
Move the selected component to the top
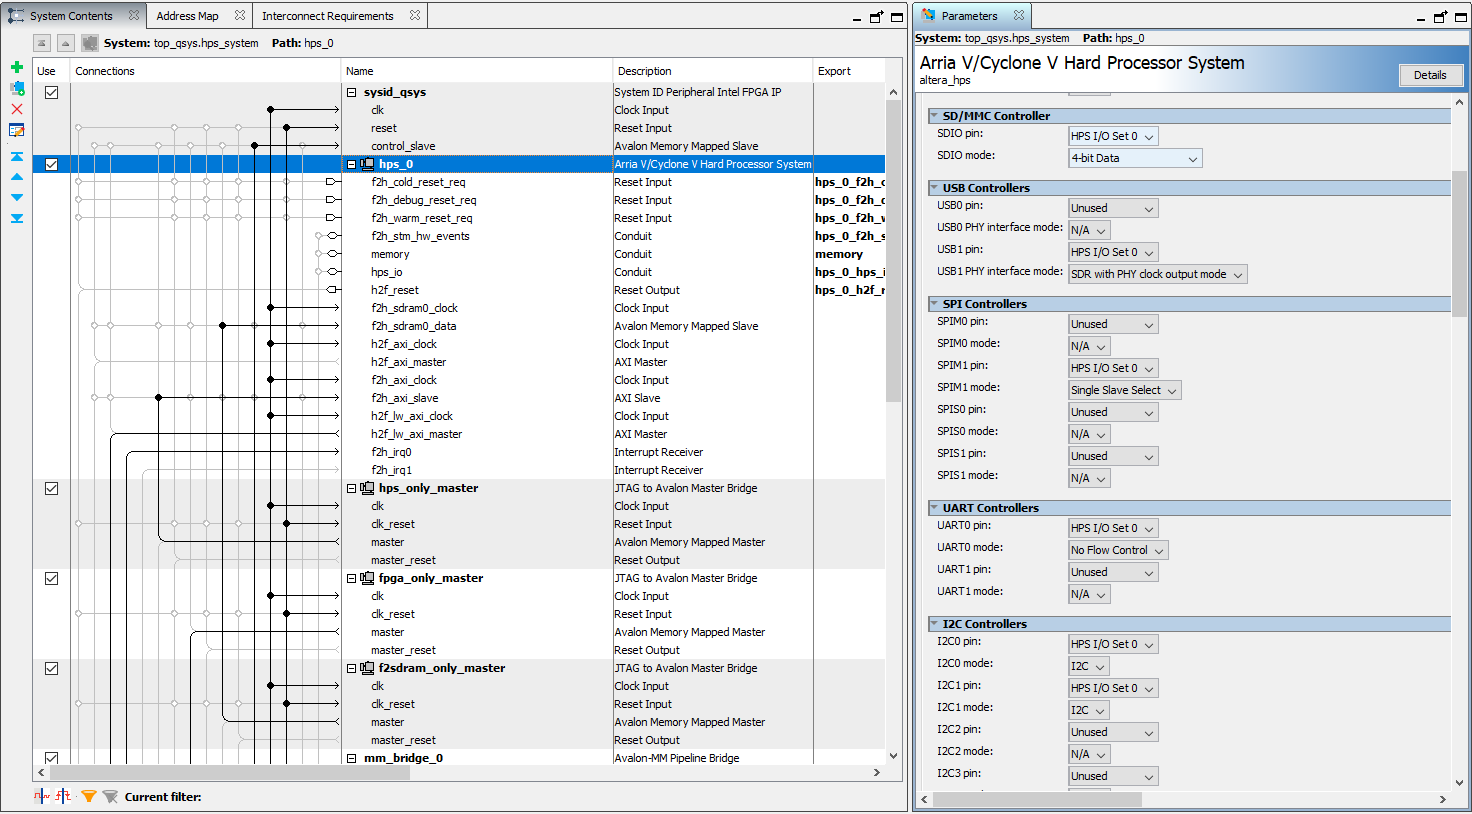coord(17,157)
